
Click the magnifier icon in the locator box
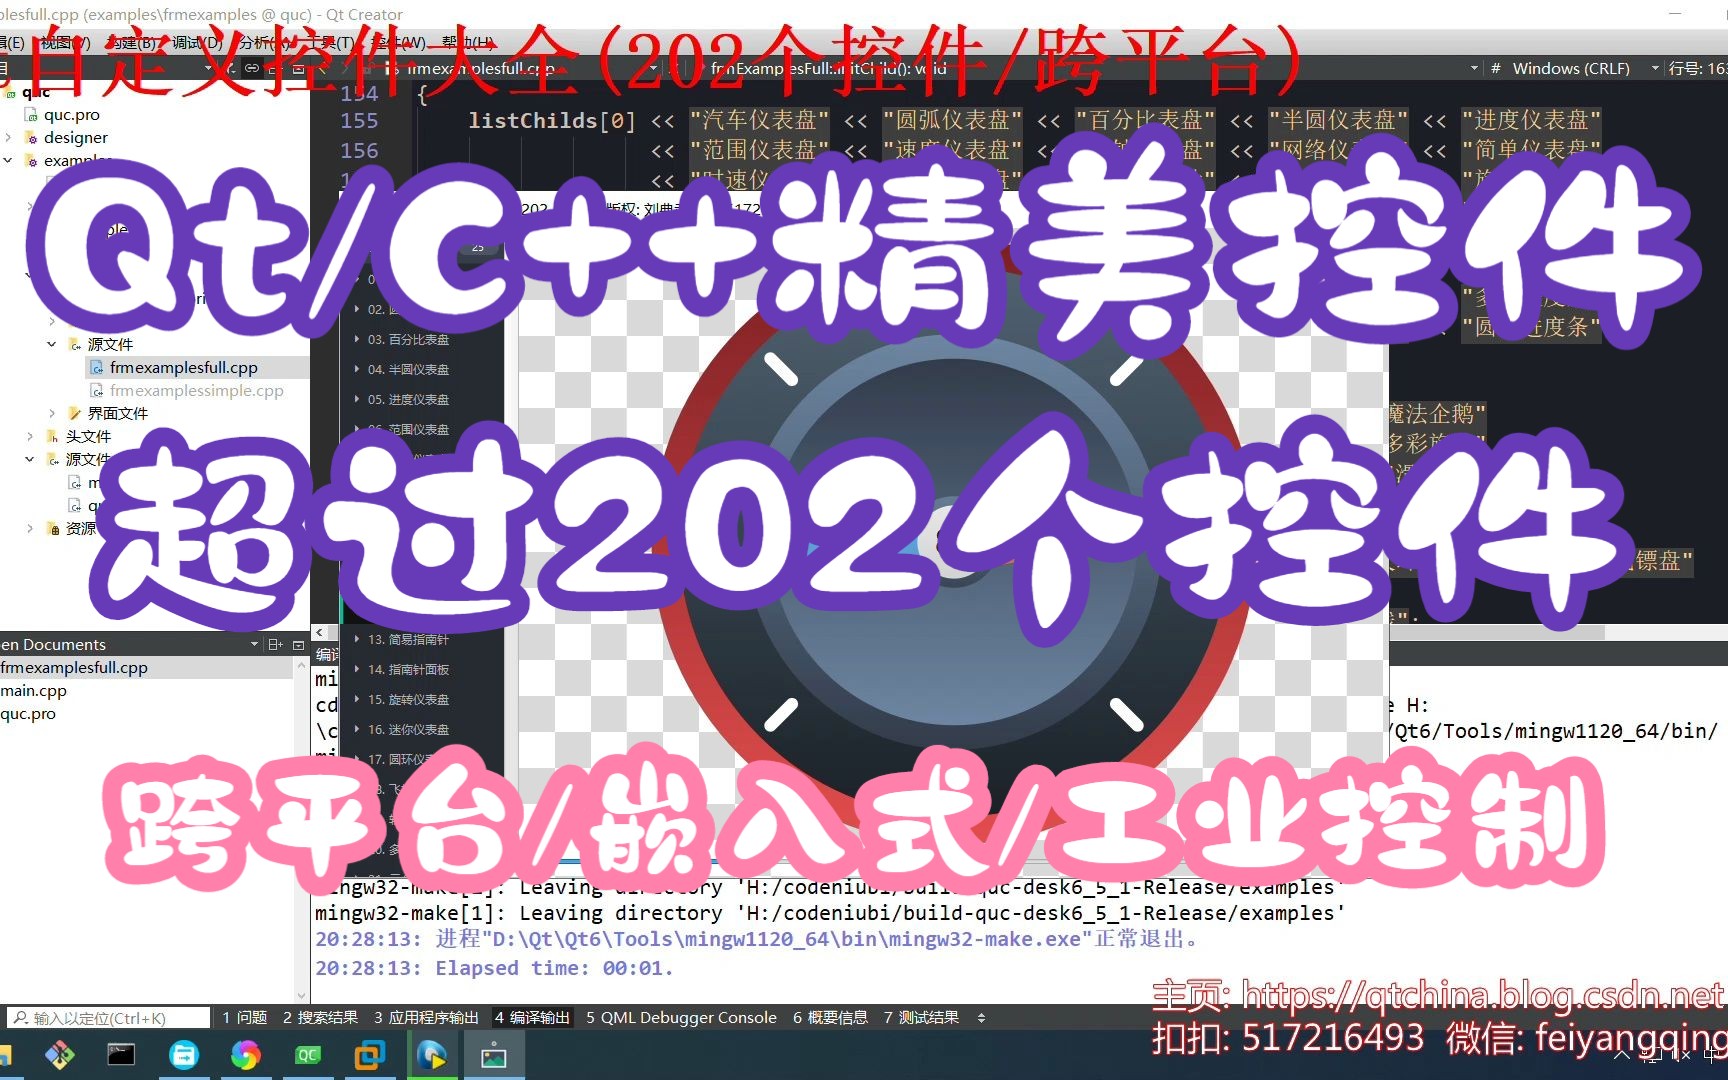[x=19, y=1018]
